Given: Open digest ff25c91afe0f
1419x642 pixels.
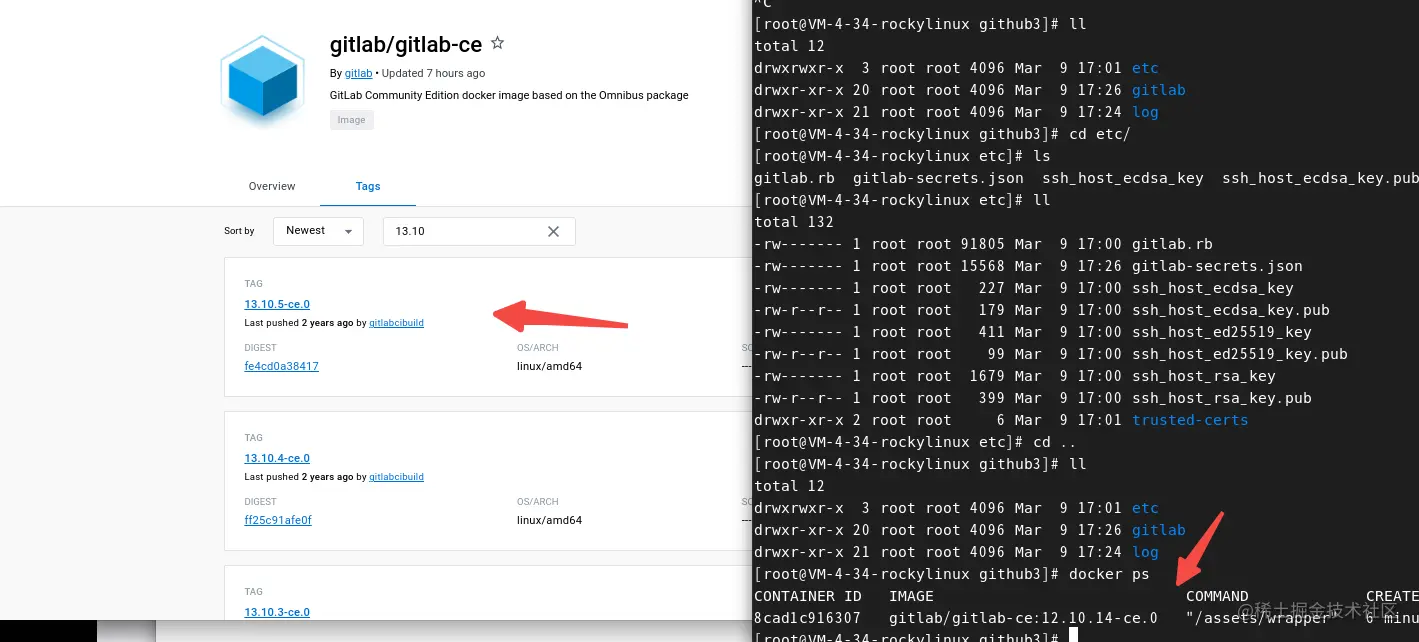Looking at the screenshot, I should [278, 520].
